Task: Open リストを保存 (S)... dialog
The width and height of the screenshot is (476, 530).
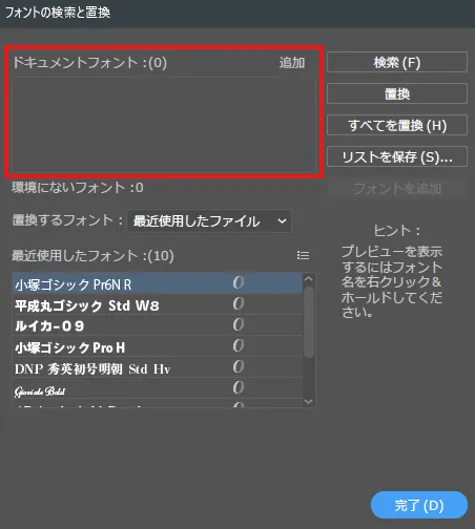Action: [397, 157]
